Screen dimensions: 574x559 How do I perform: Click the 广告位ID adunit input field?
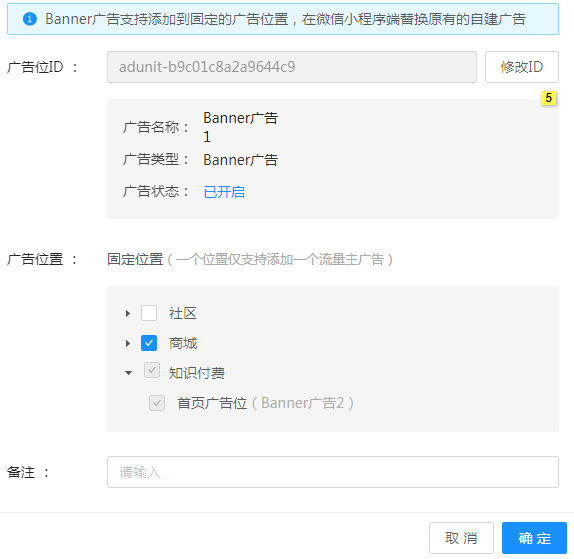[292, 67]
